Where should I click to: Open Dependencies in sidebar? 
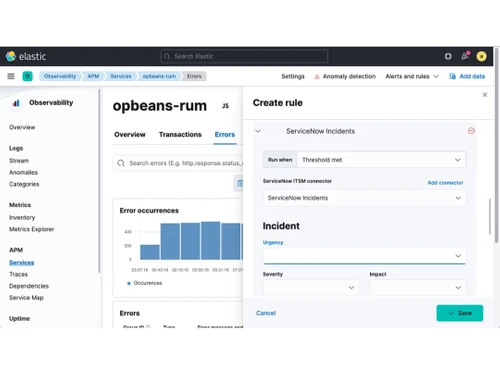click(29, 286)
